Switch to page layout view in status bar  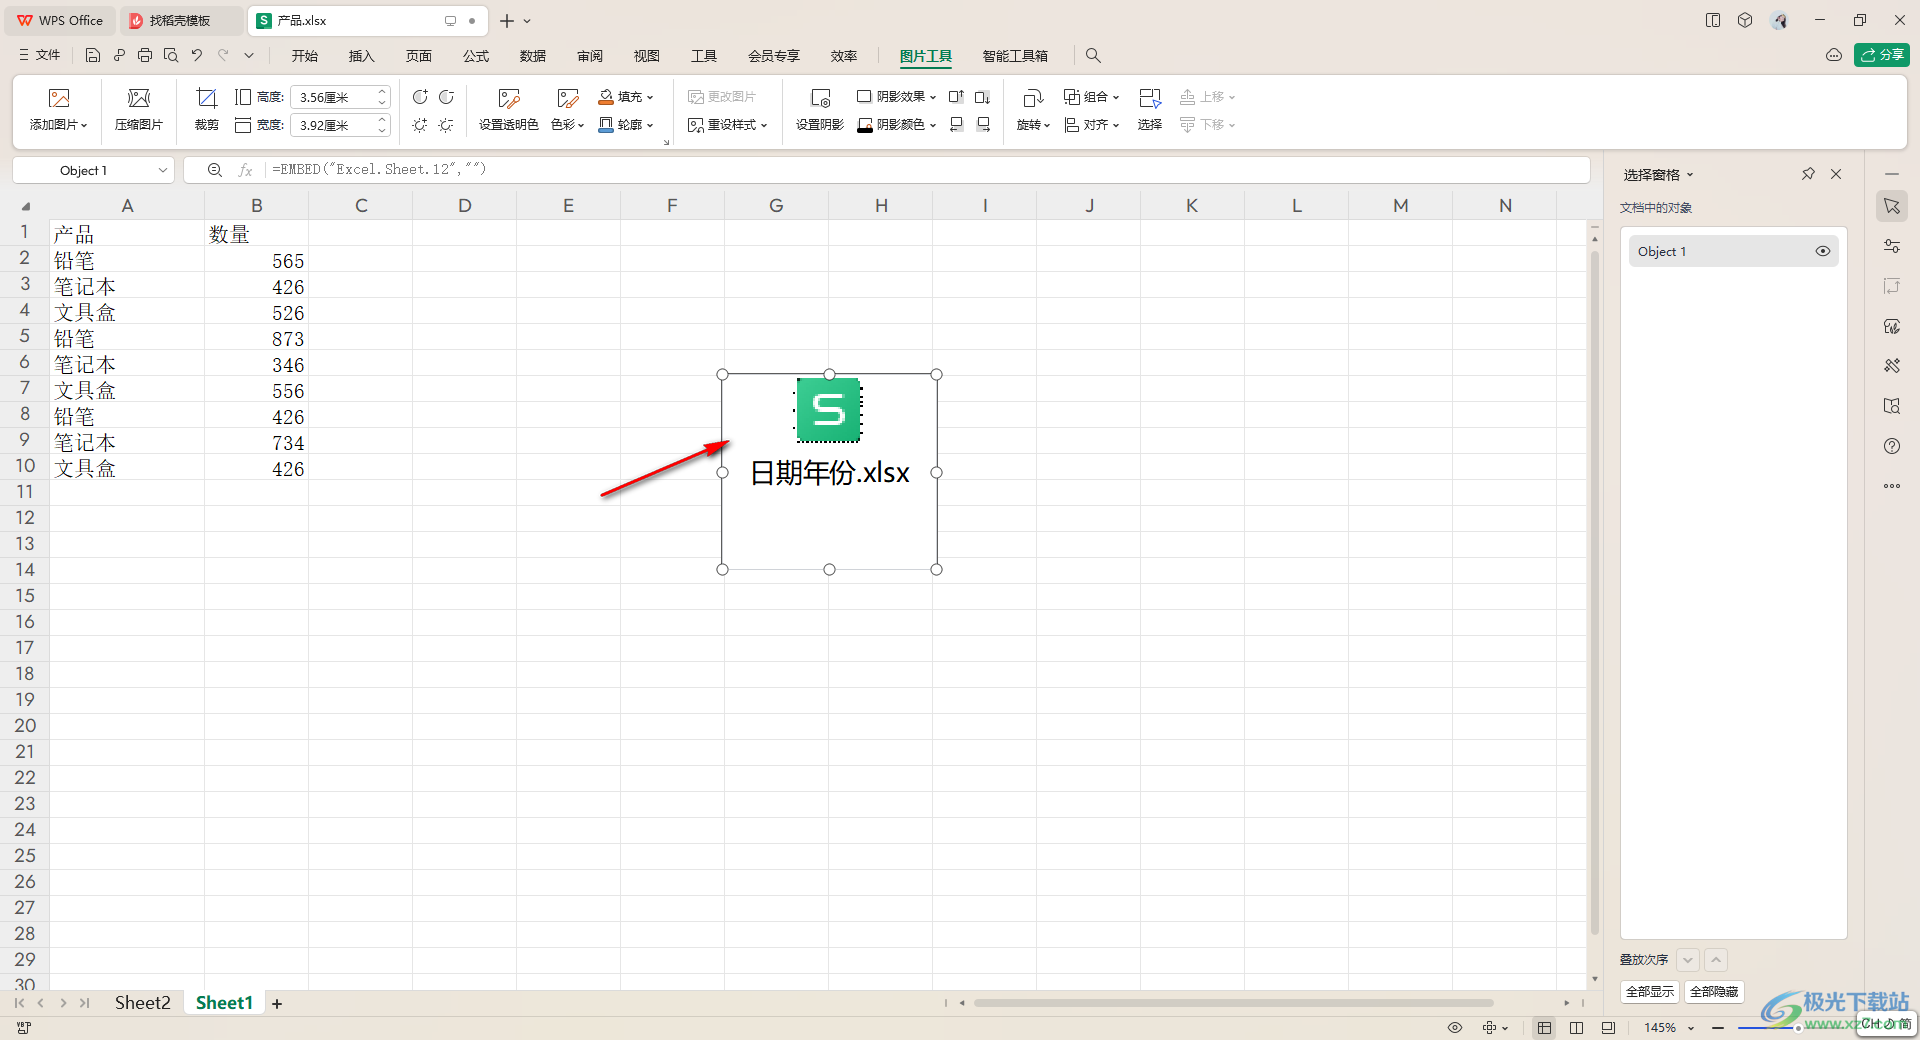(x=1608, y=1027)
